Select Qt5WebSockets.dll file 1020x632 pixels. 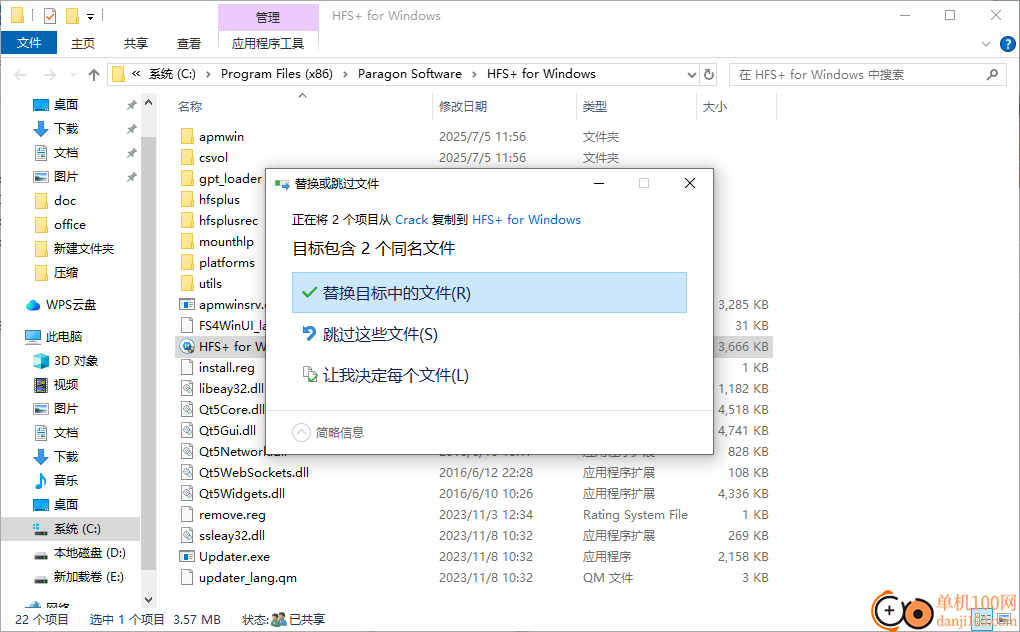(x=254, y=473)
